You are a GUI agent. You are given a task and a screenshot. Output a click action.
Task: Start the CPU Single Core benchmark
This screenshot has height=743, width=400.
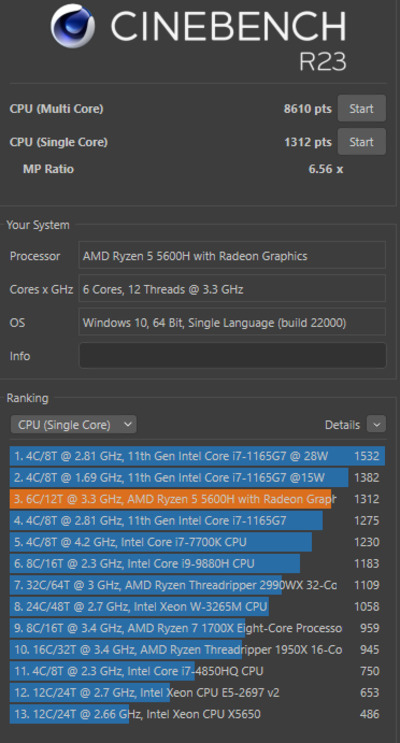[x=362, y=142]
